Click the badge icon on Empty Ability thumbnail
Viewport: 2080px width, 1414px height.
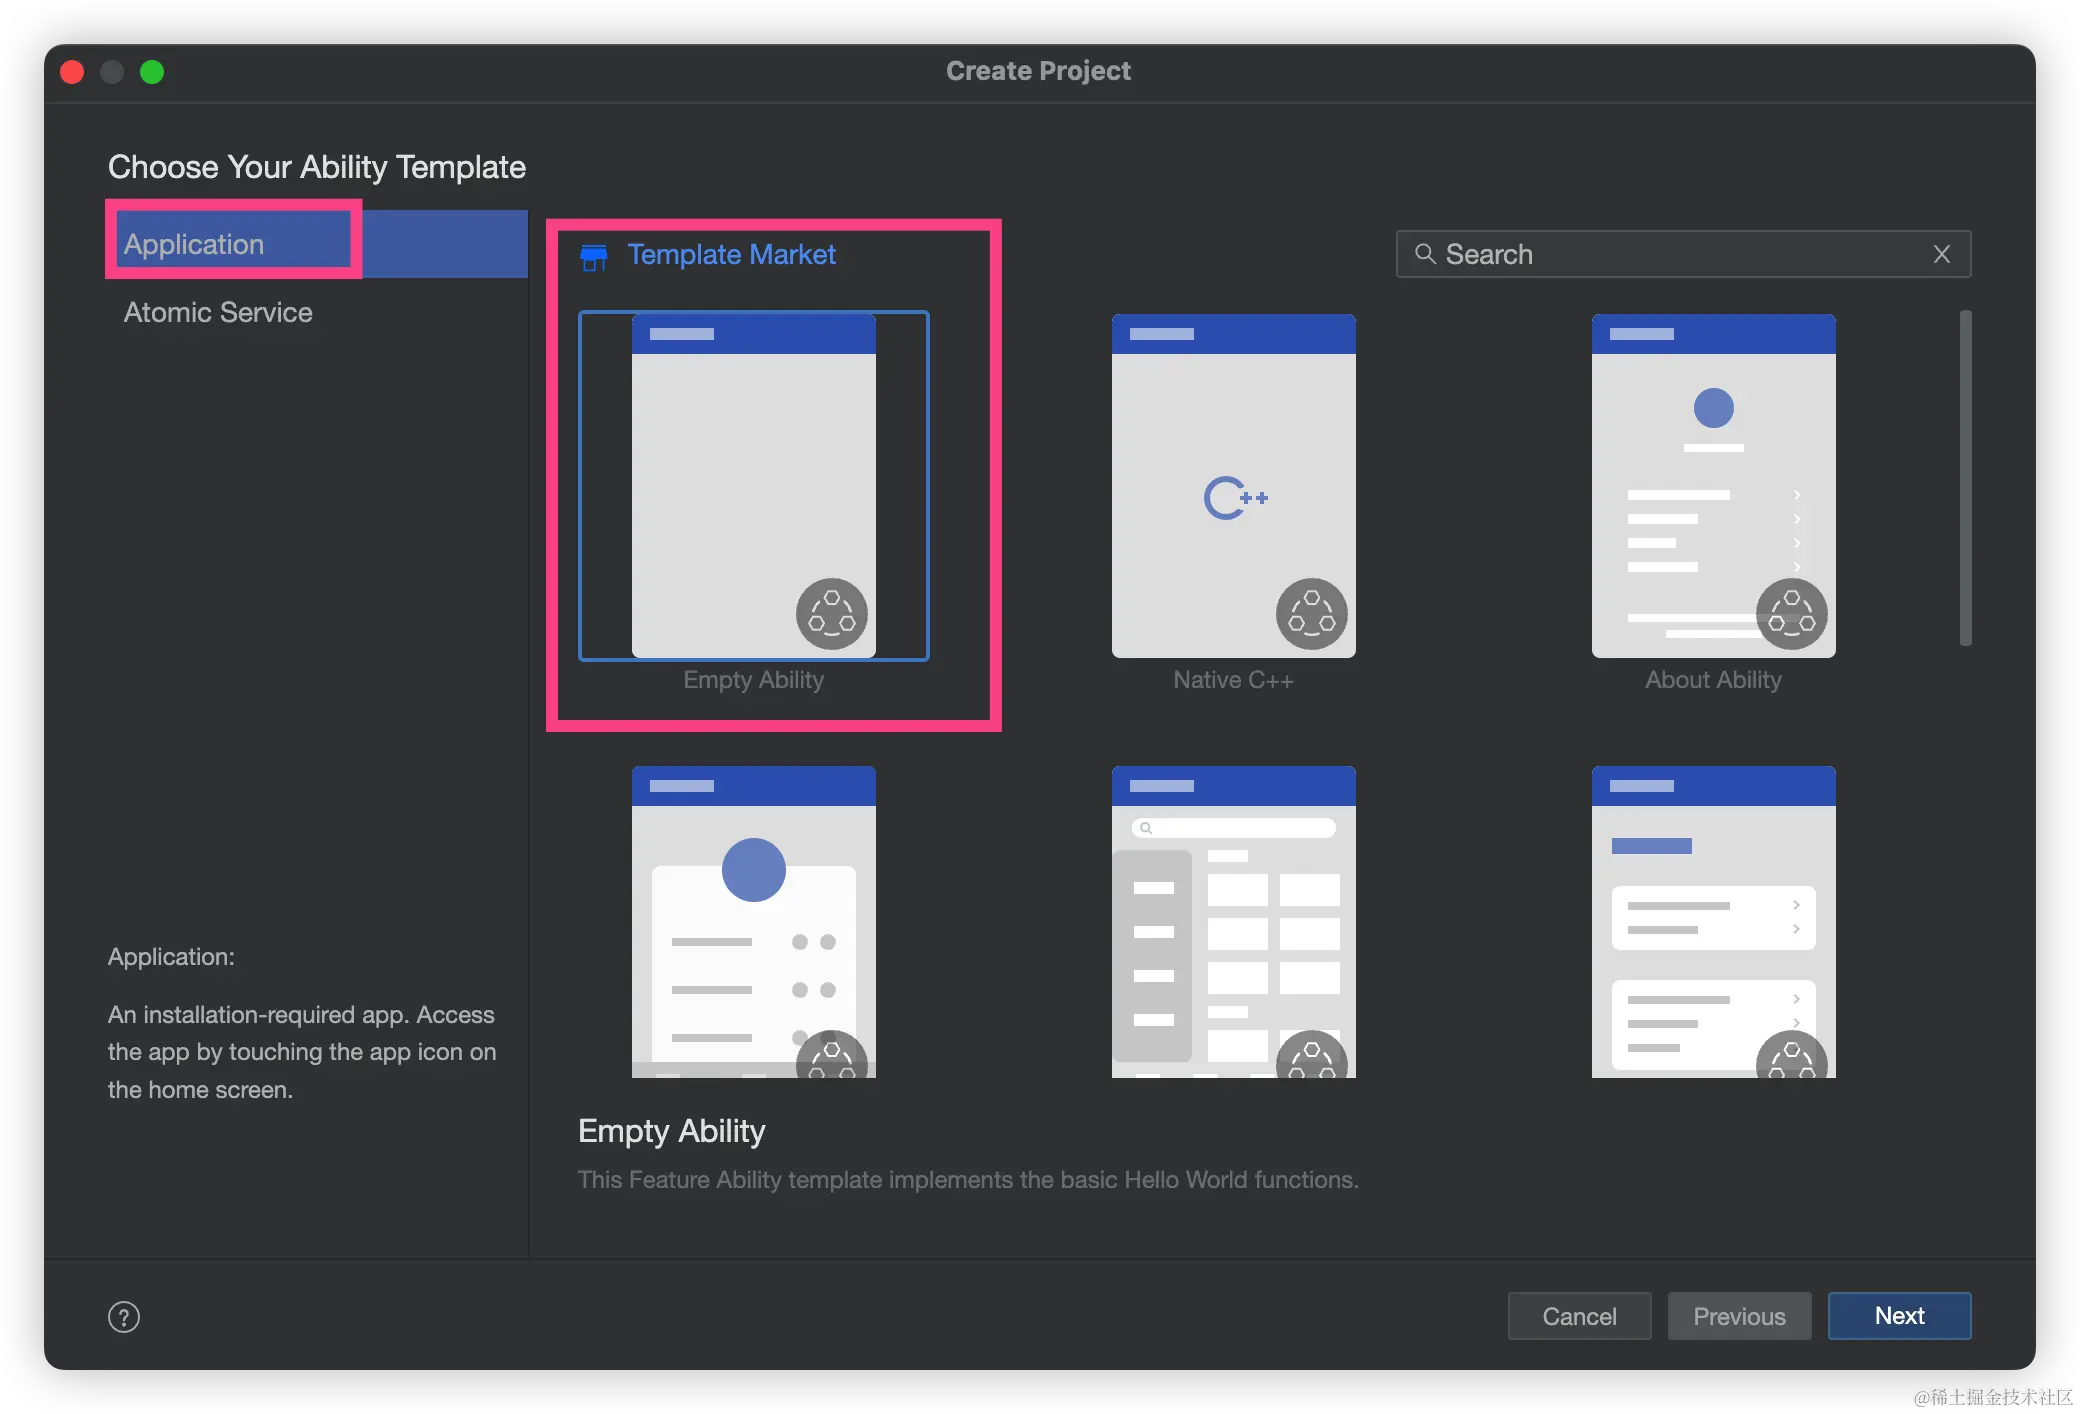coord(831,613)
